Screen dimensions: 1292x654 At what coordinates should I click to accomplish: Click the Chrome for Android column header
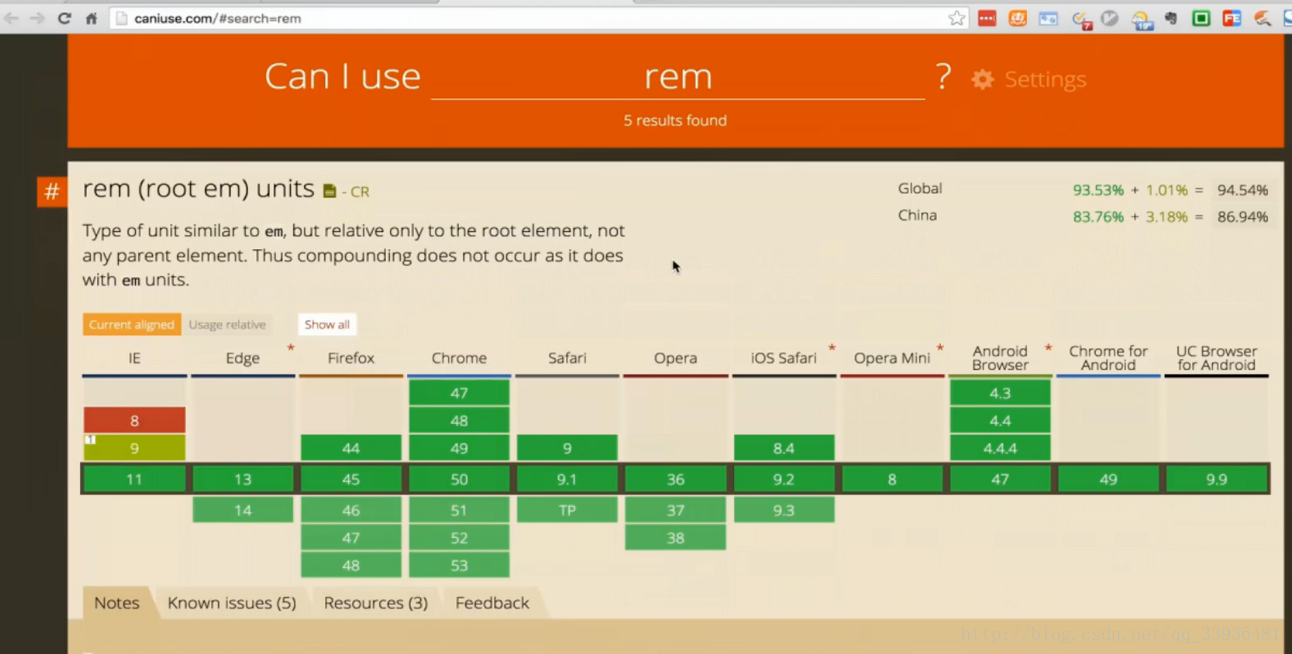click(x=1108, y=358)
